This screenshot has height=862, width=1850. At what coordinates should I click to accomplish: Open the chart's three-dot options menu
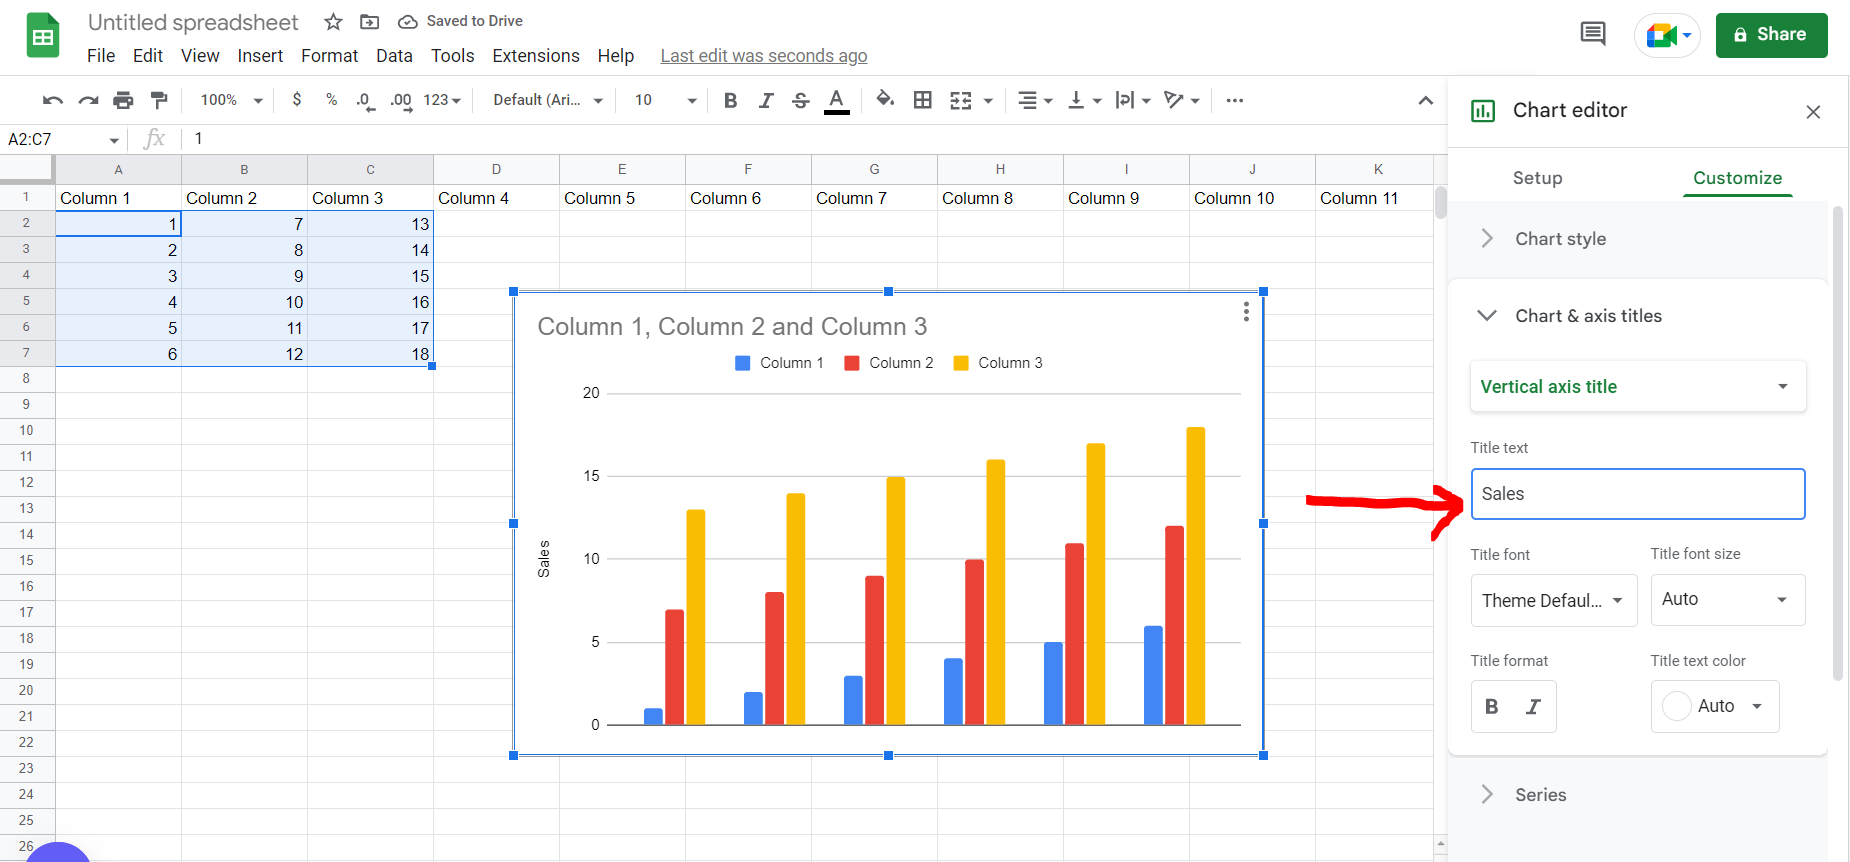(x=1246, y=312)
